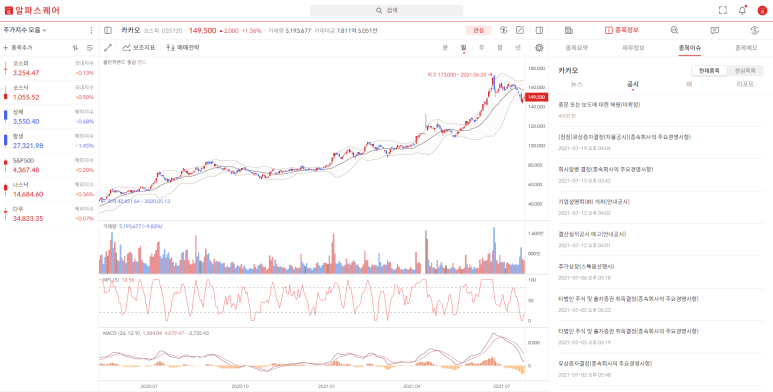Switch chart to 년 interval

518,48
